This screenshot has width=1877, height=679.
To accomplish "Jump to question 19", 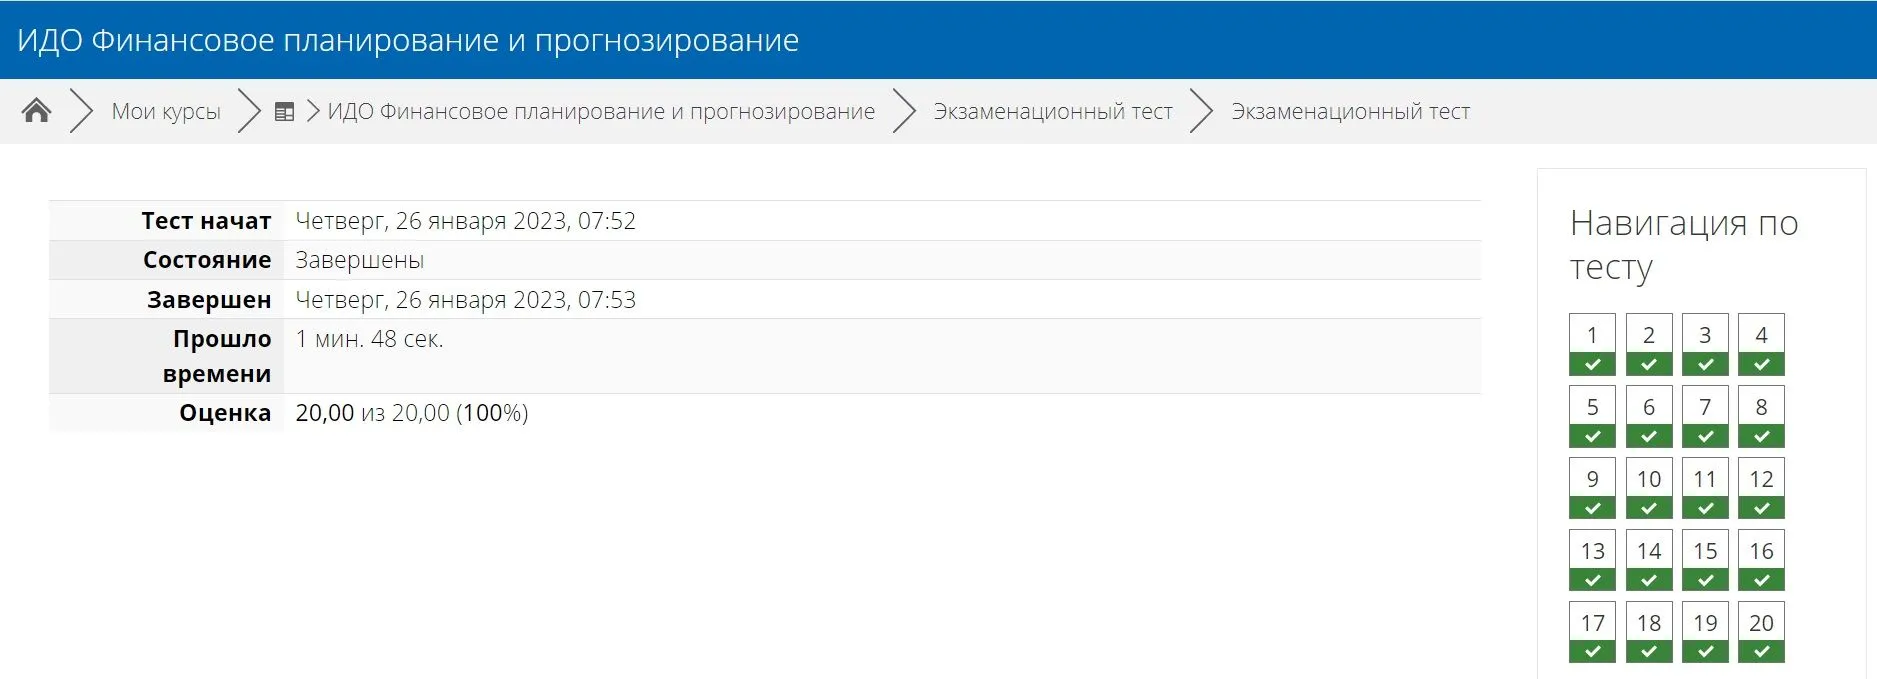I will click(1705, 632).
